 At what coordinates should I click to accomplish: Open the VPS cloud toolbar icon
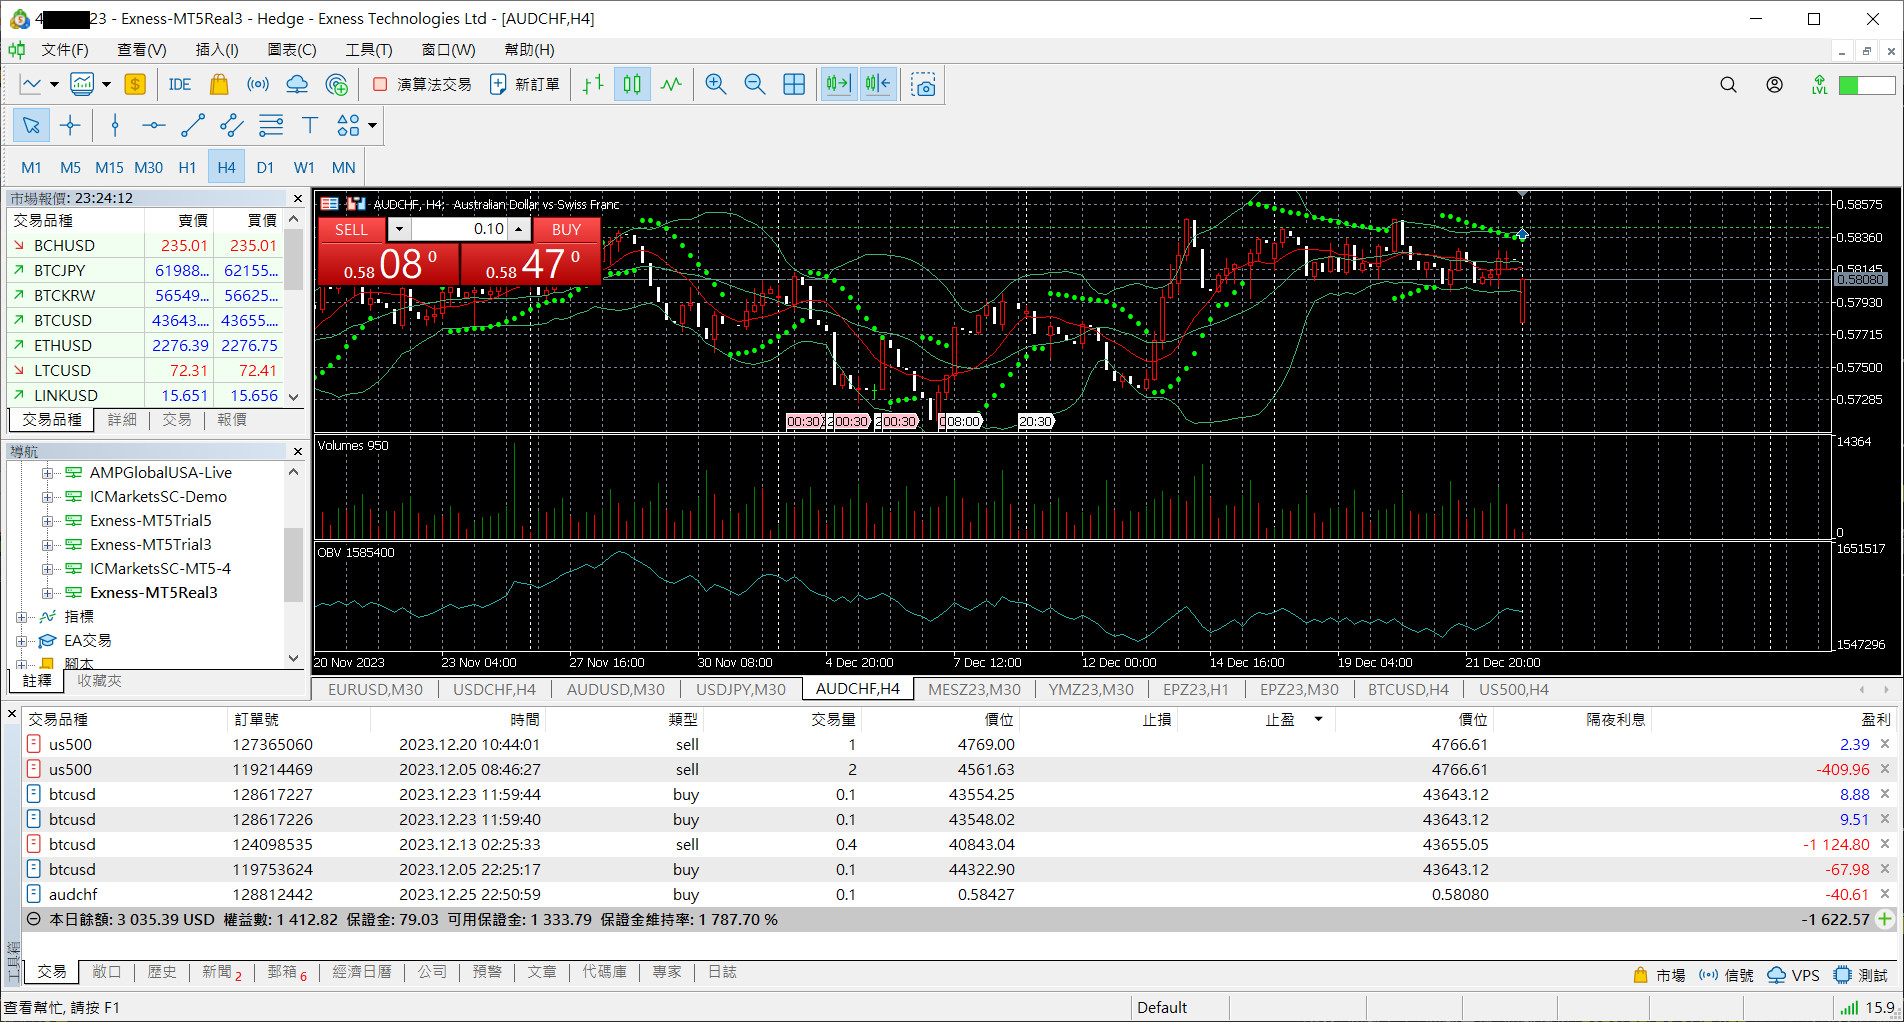click(297, 85)
